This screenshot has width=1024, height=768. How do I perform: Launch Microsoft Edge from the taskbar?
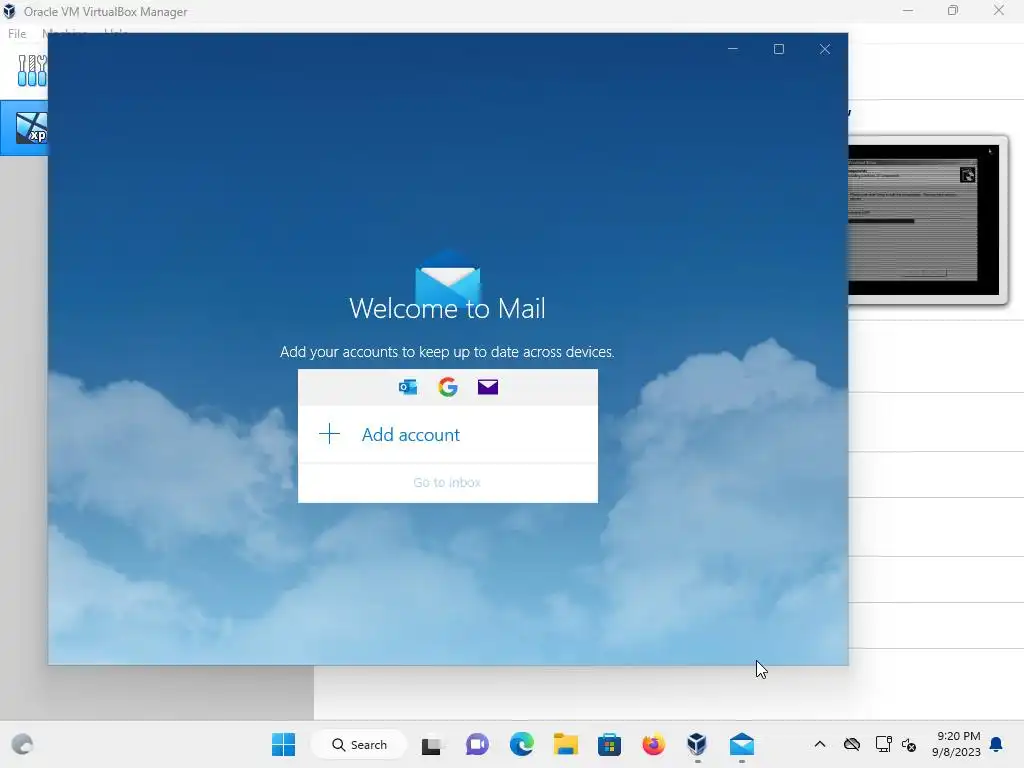(521, 744)
